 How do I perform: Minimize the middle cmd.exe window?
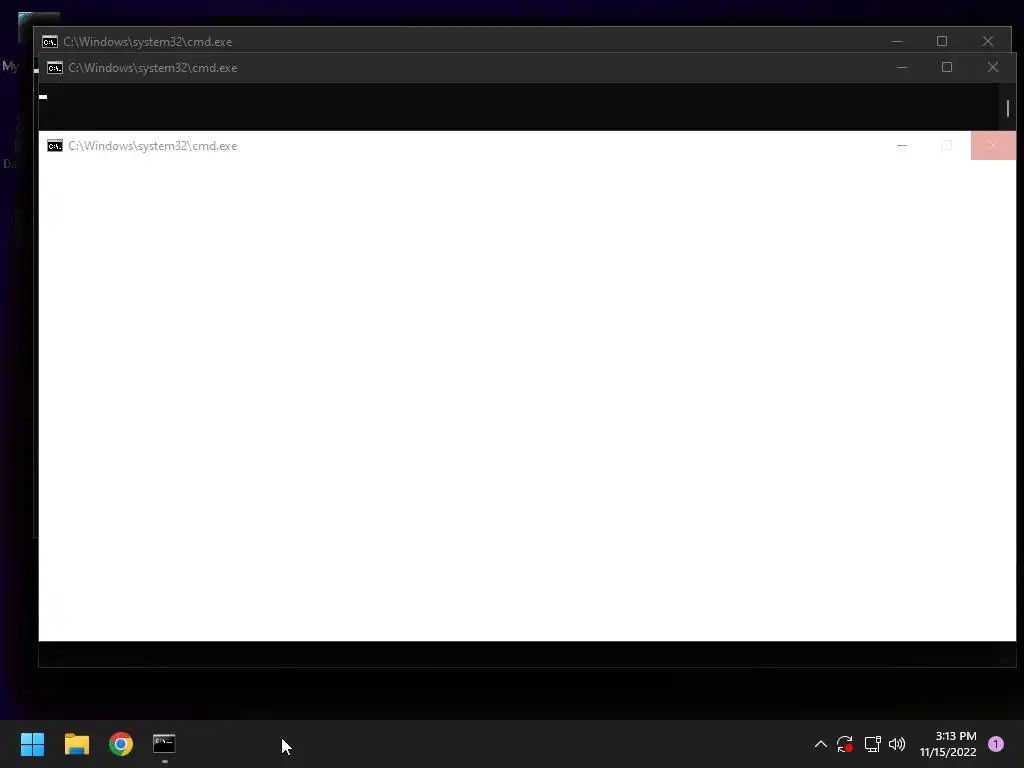[x=902, y=67]
